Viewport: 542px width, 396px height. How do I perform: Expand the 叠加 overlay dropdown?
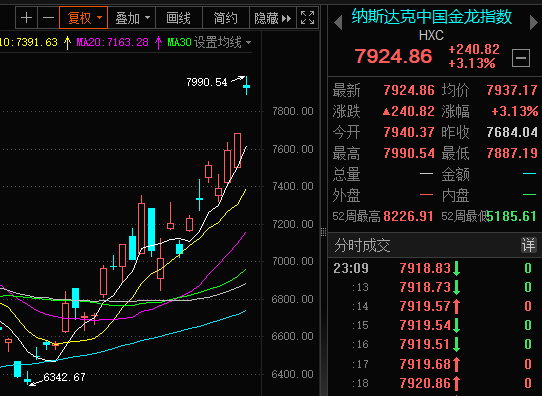[x=132, y=18]
